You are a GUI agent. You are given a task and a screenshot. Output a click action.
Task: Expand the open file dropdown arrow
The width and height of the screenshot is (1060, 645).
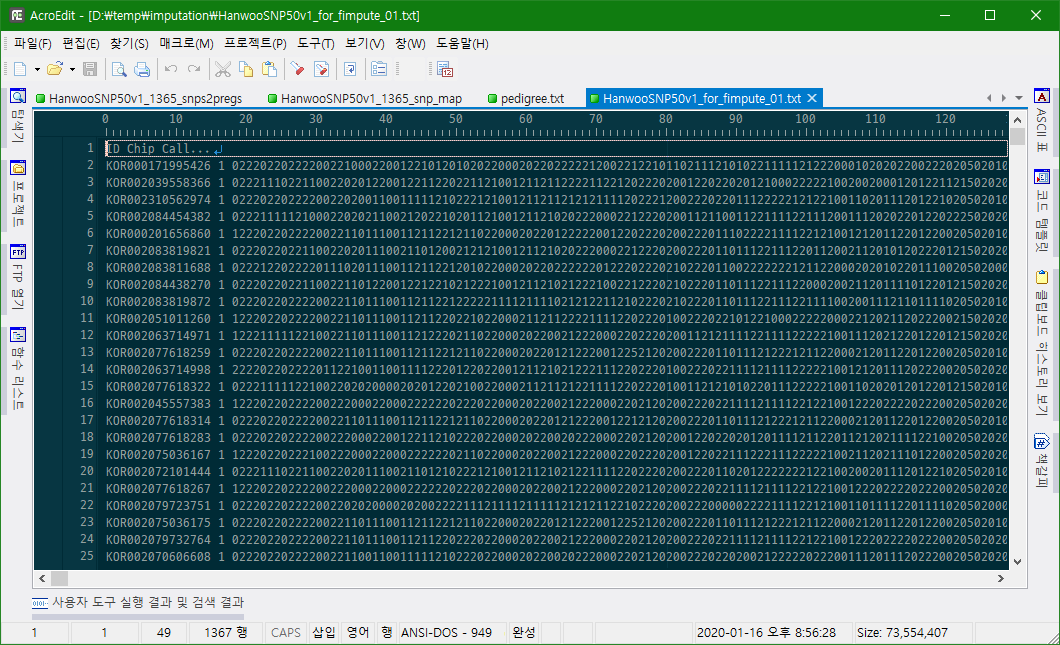click(x=72, y=70)
